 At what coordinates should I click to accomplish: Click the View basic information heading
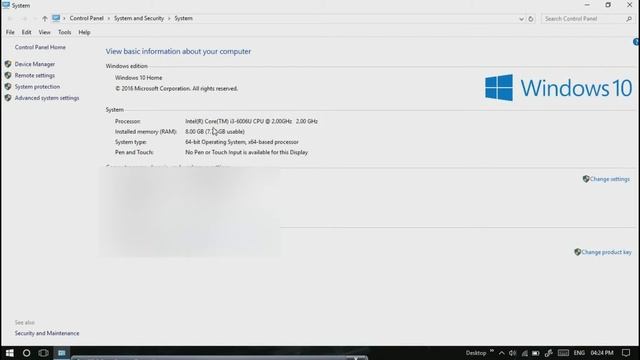click(178, 51)
